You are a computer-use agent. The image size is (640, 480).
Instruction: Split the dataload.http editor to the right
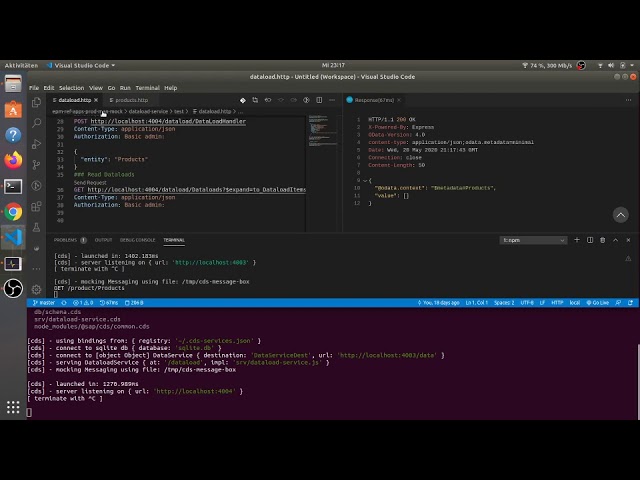[x=319, y=100]
